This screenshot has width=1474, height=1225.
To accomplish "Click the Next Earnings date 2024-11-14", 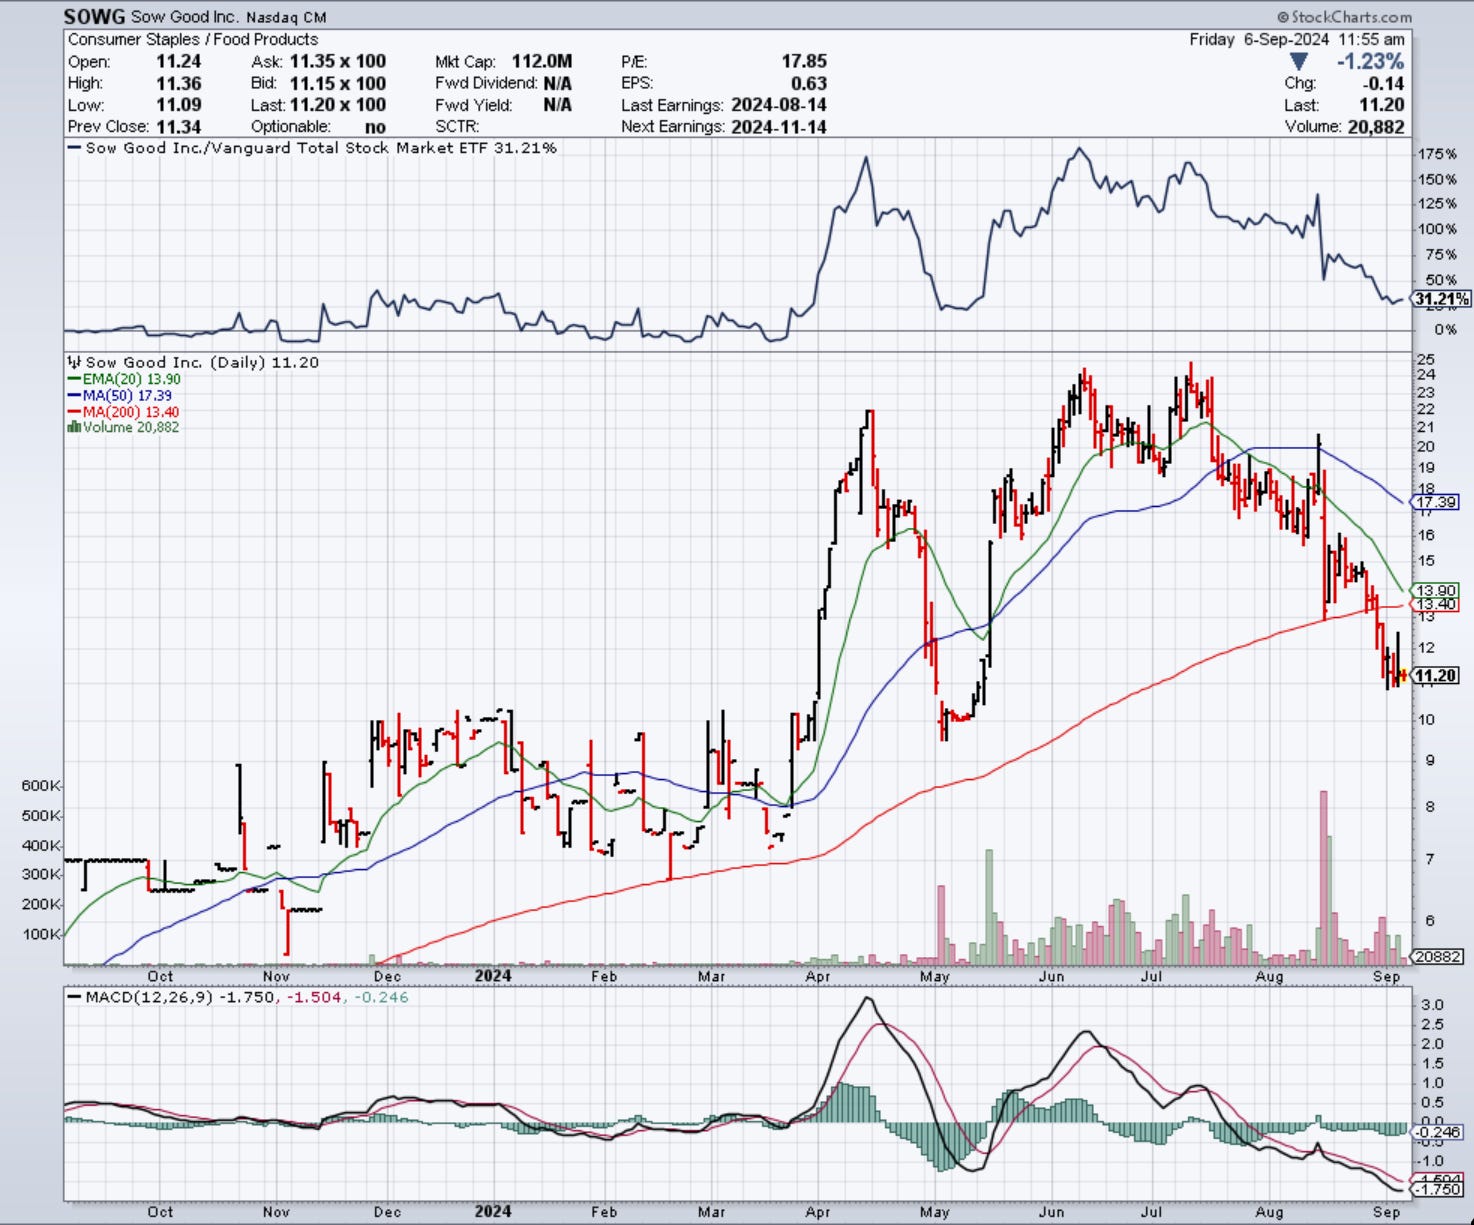I will [x=779, y=127].
